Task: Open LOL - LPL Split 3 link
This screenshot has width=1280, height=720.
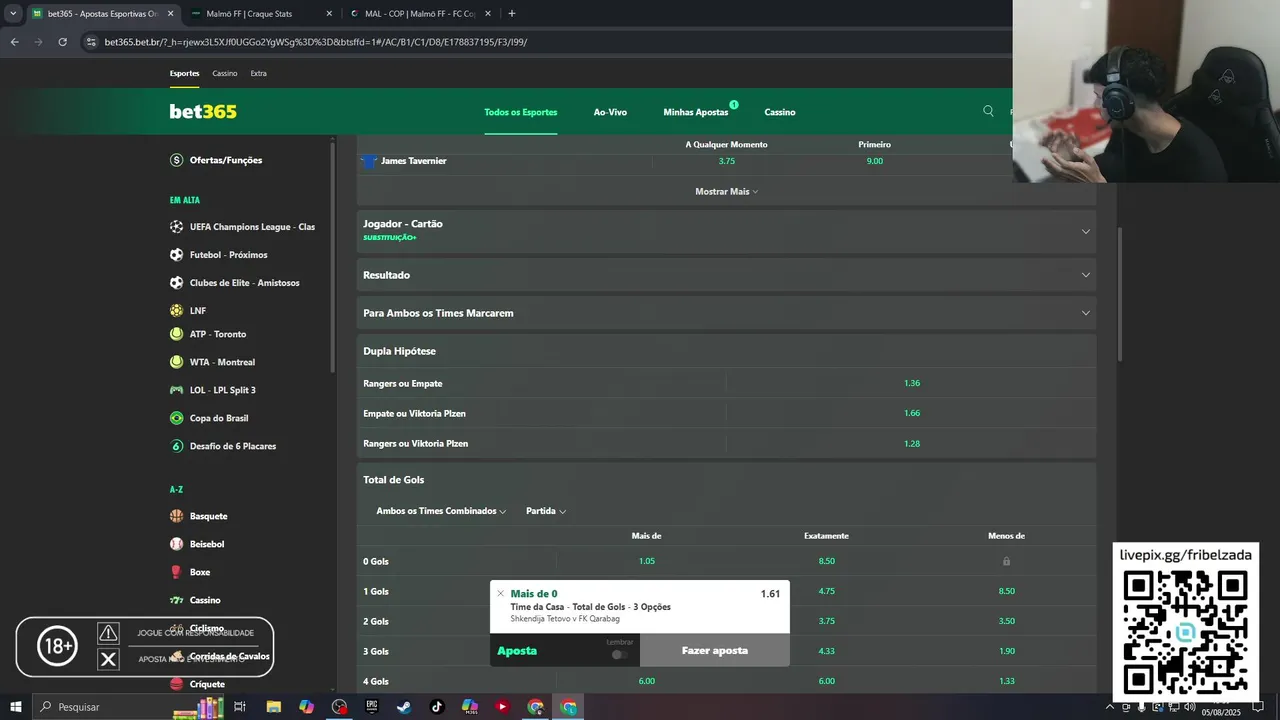Action: [223, 390]
